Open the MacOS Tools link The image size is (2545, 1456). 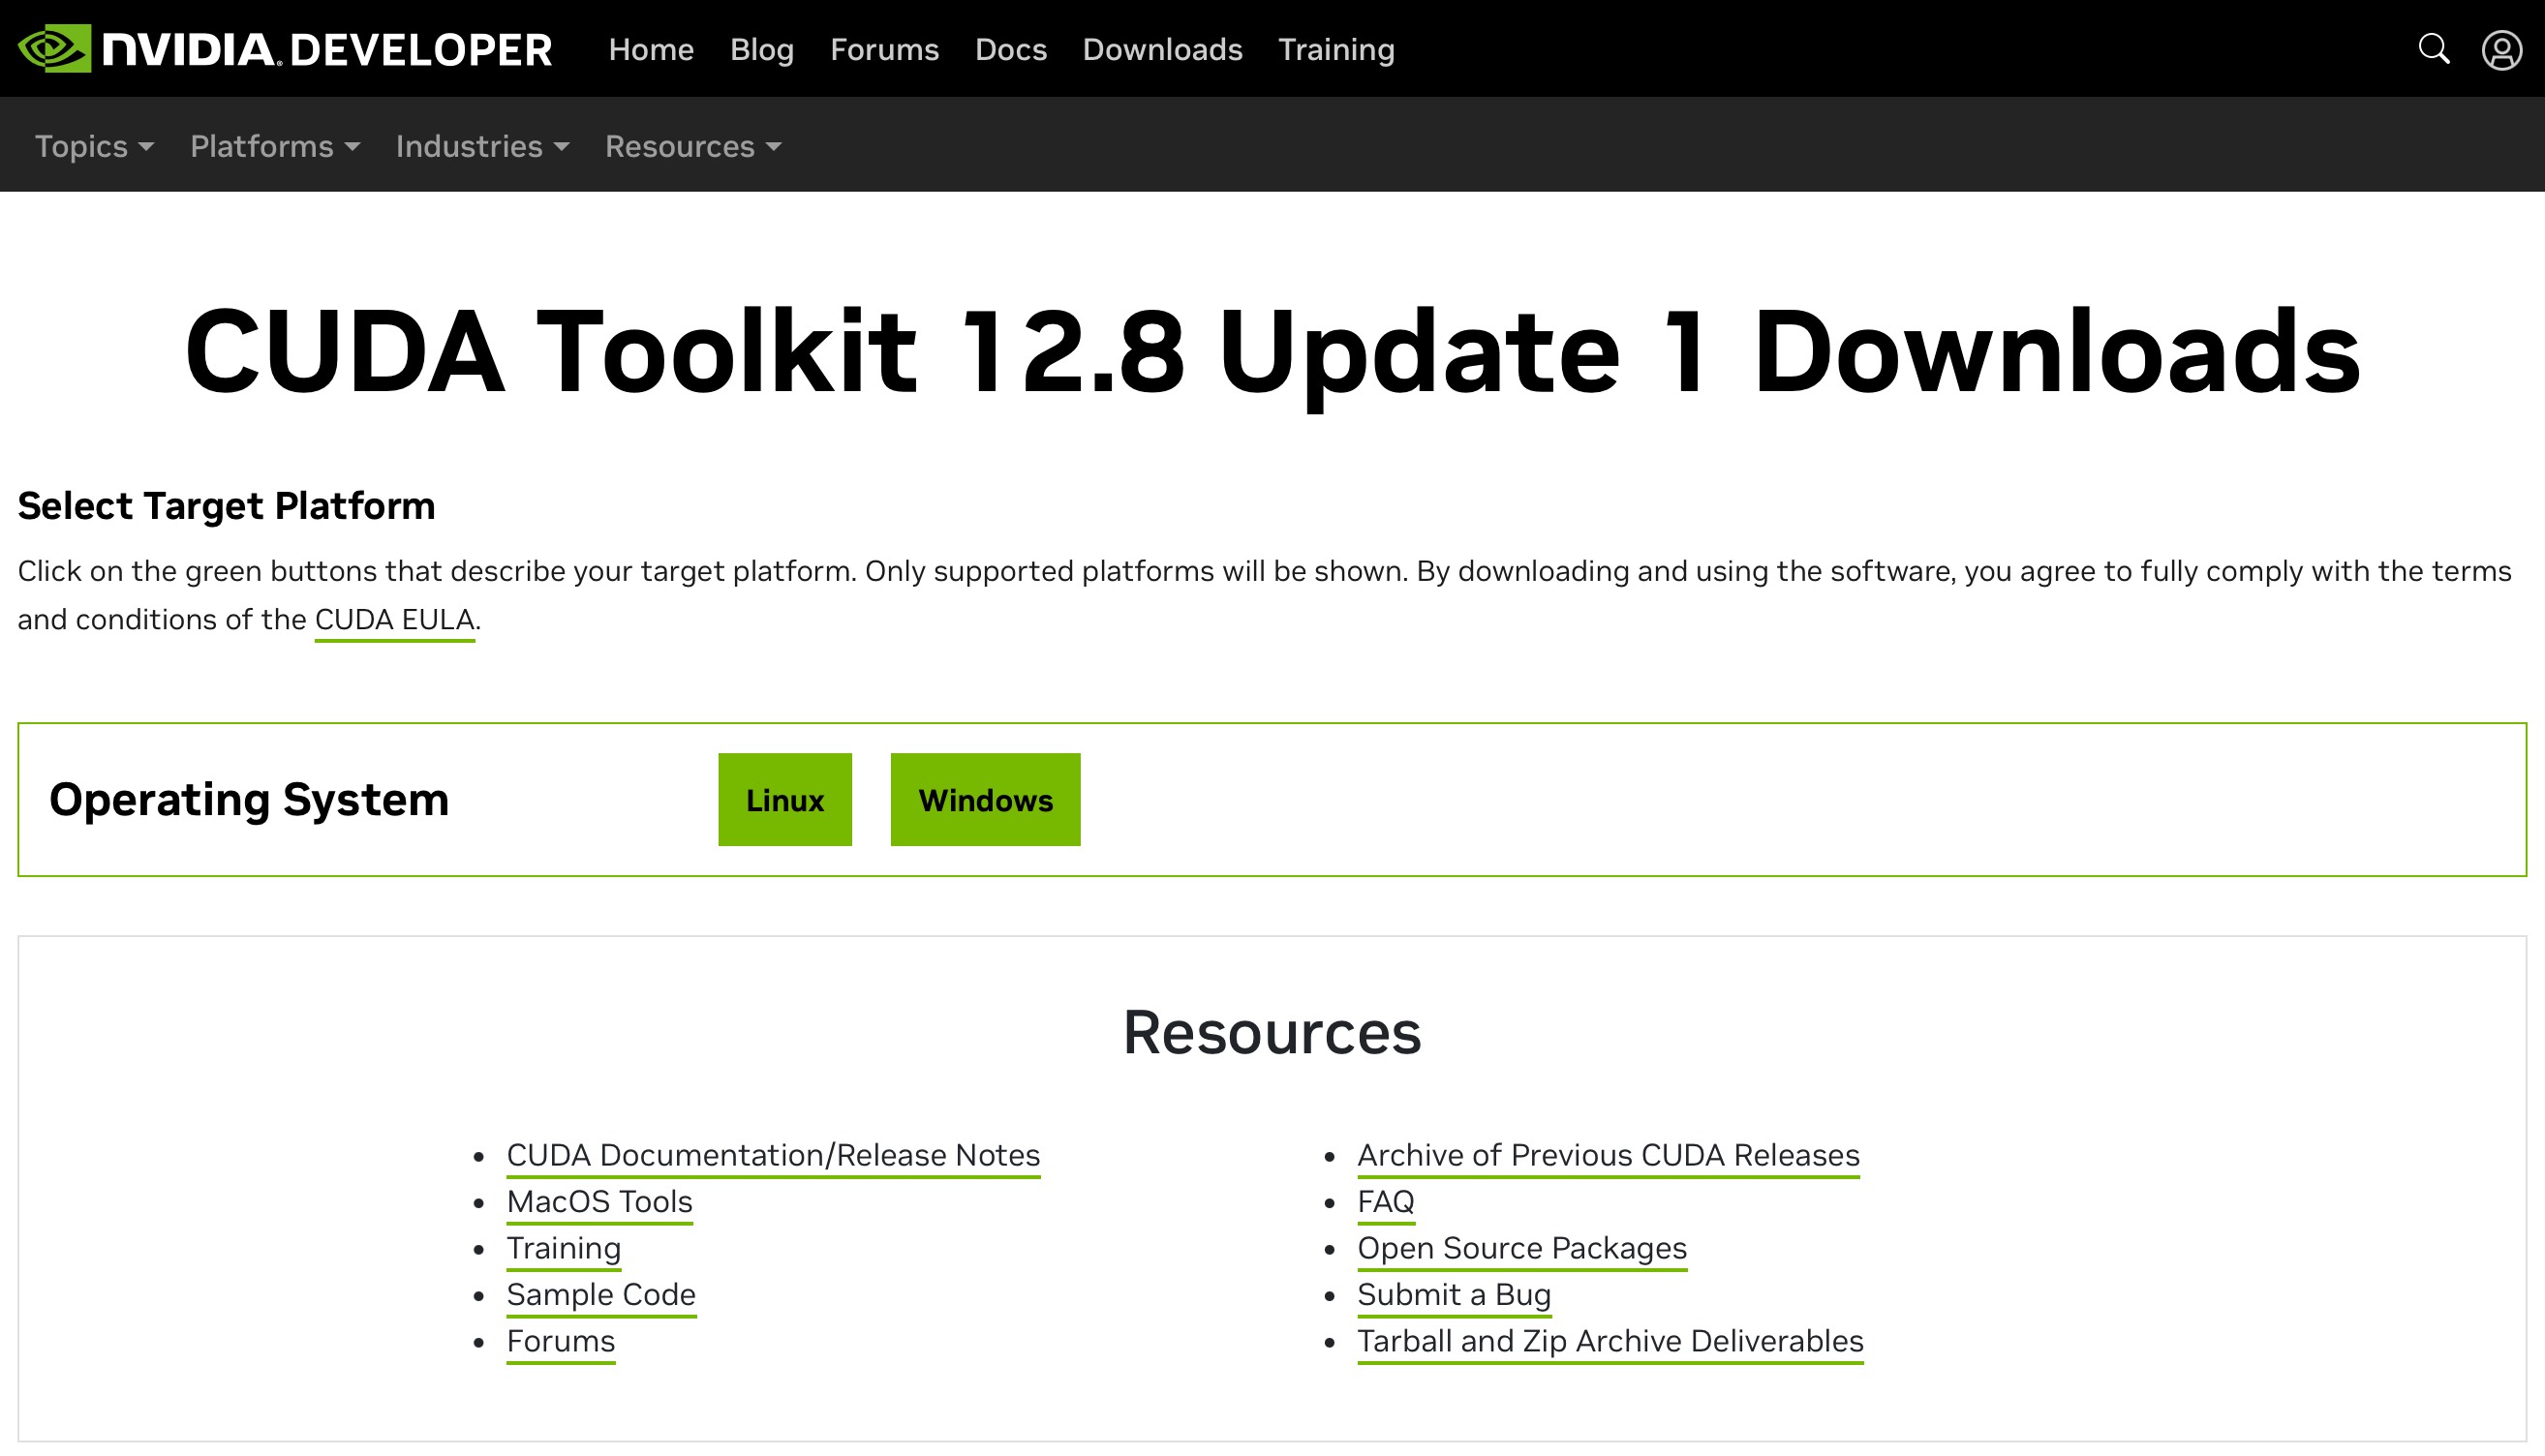(x=599, y=1202)
